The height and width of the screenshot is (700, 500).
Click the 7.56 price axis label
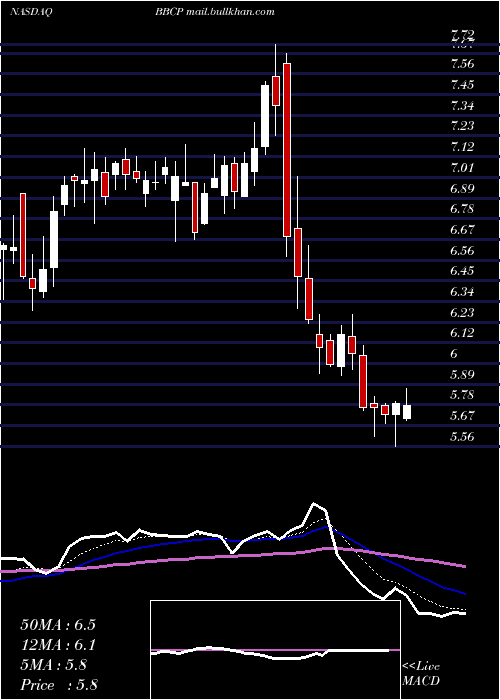tap(462, 64)
